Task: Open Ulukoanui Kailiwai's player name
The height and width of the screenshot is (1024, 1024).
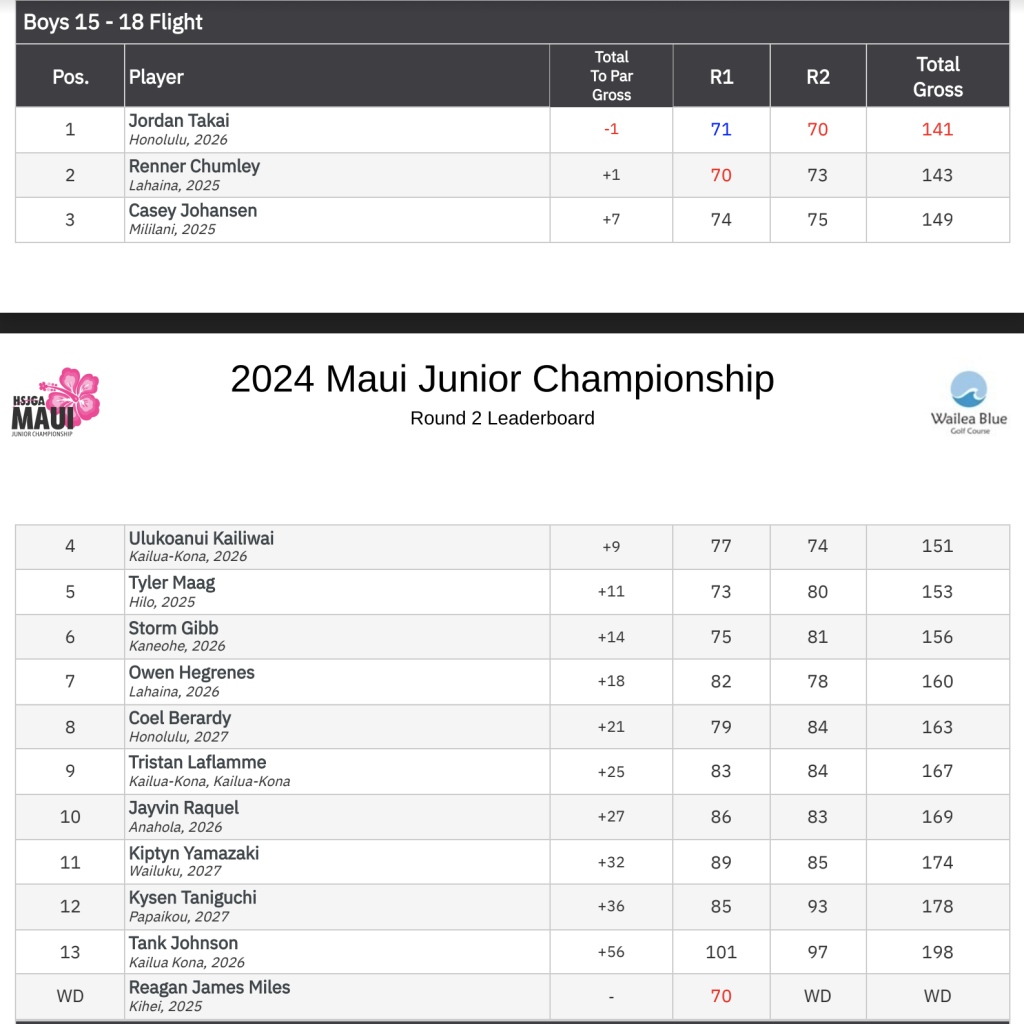Action: click(201, 538)
